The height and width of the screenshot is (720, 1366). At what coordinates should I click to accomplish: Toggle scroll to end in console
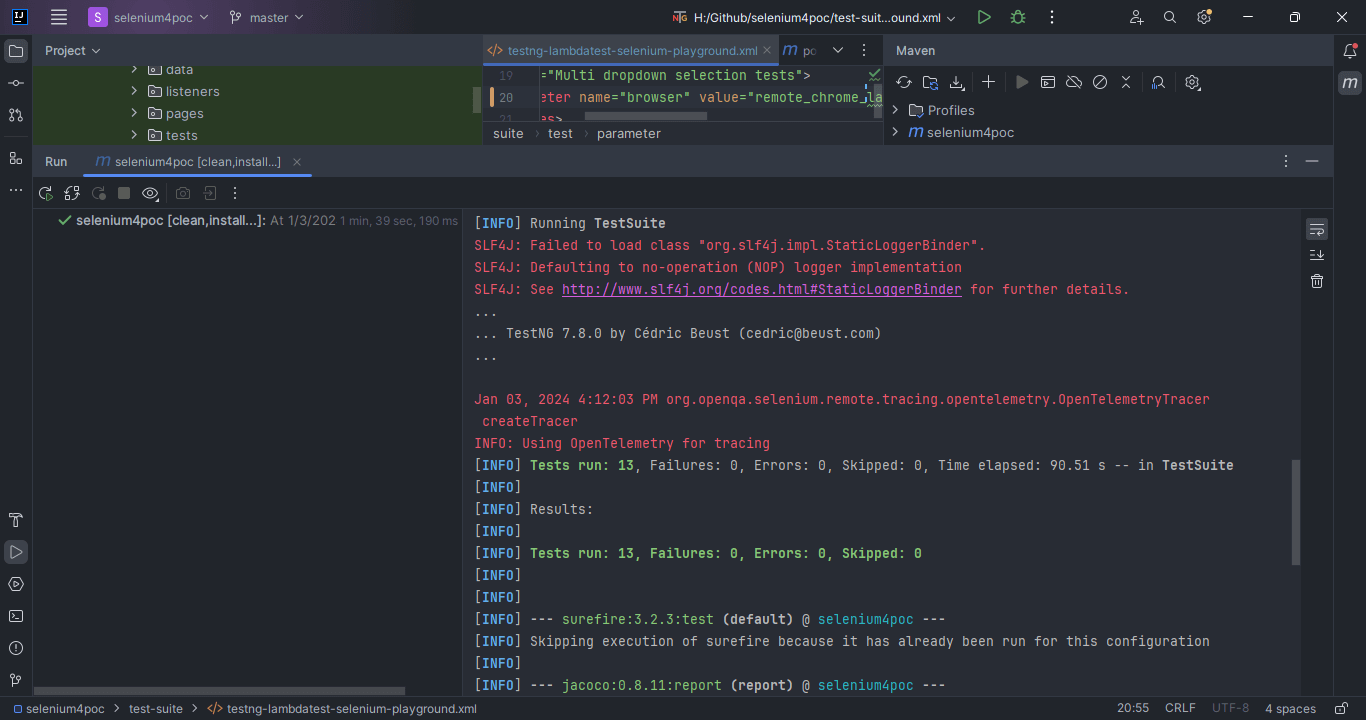tap(1316, 254)
